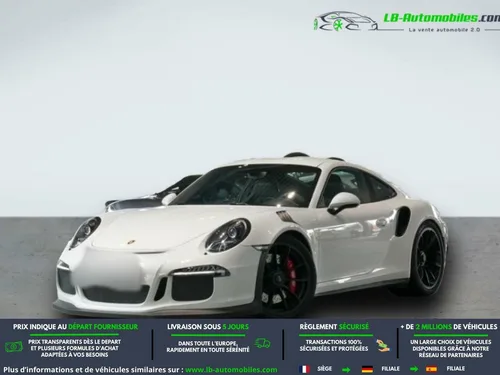Click 'FILIALE' label next to Spanish flag
Image resolution: width=500 pixels, height=375 pixels.
[455, 369]
